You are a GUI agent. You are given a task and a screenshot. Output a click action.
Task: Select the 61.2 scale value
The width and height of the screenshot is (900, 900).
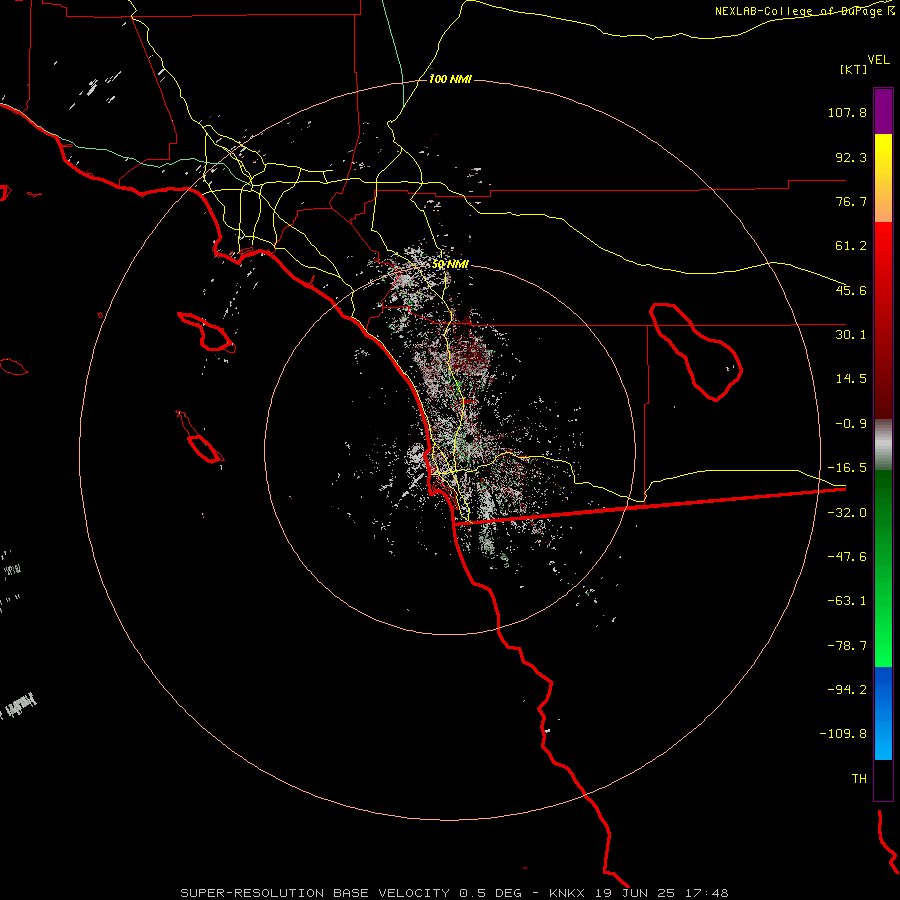[851, 246]
